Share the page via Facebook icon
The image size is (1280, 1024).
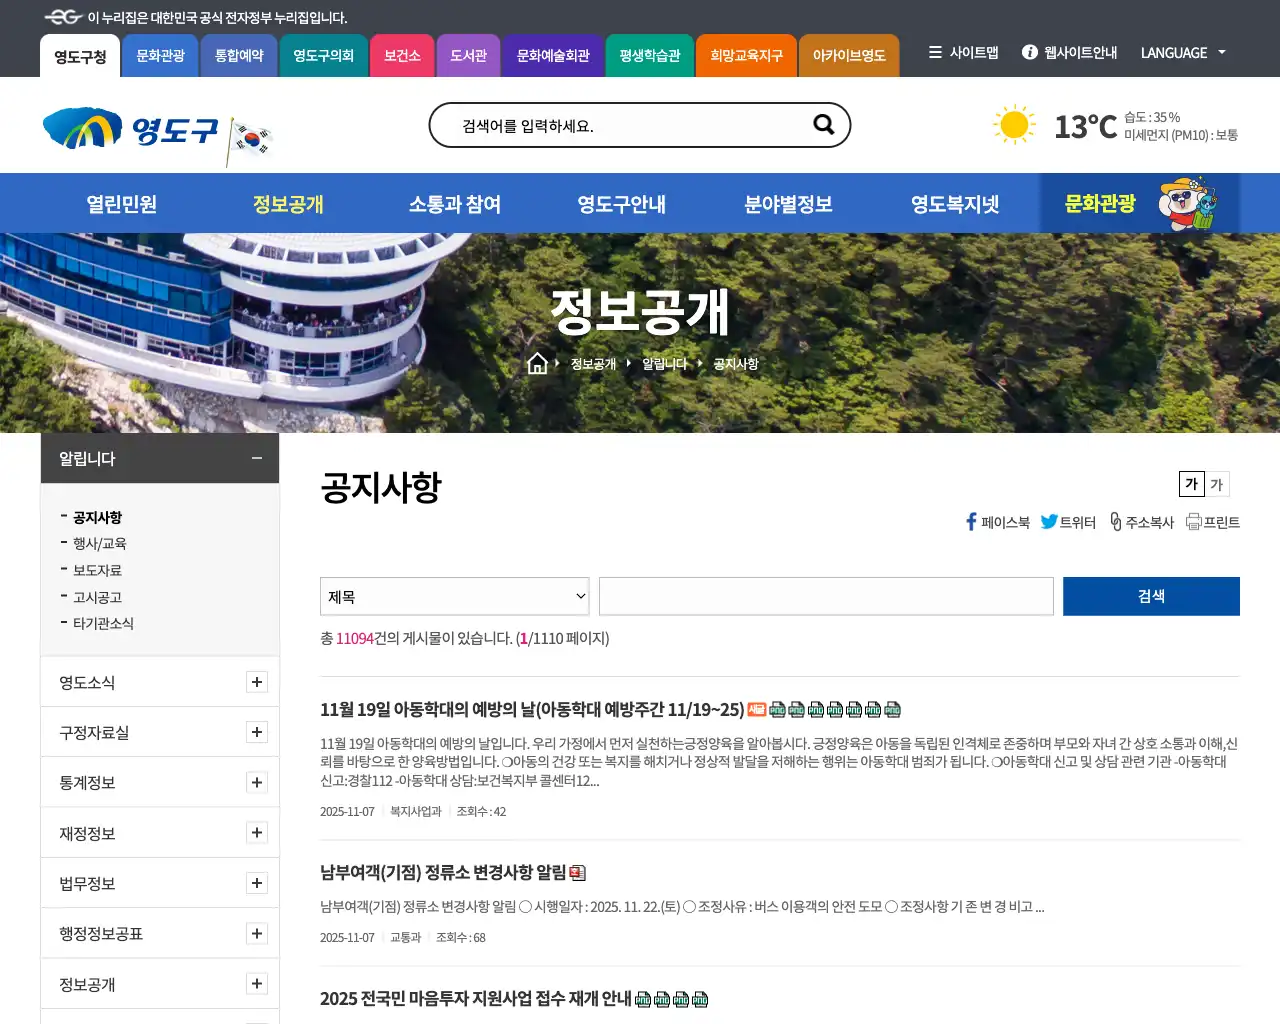[x=970, y=521]
